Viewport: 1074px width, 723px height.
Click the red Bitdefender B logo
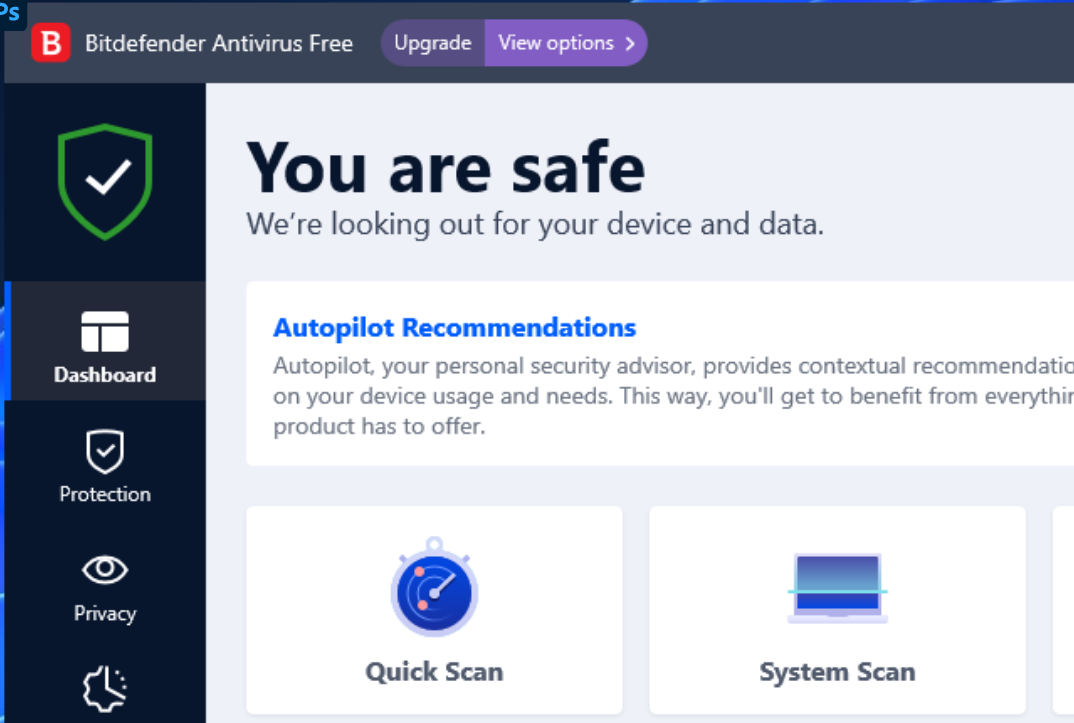(51, 42)
